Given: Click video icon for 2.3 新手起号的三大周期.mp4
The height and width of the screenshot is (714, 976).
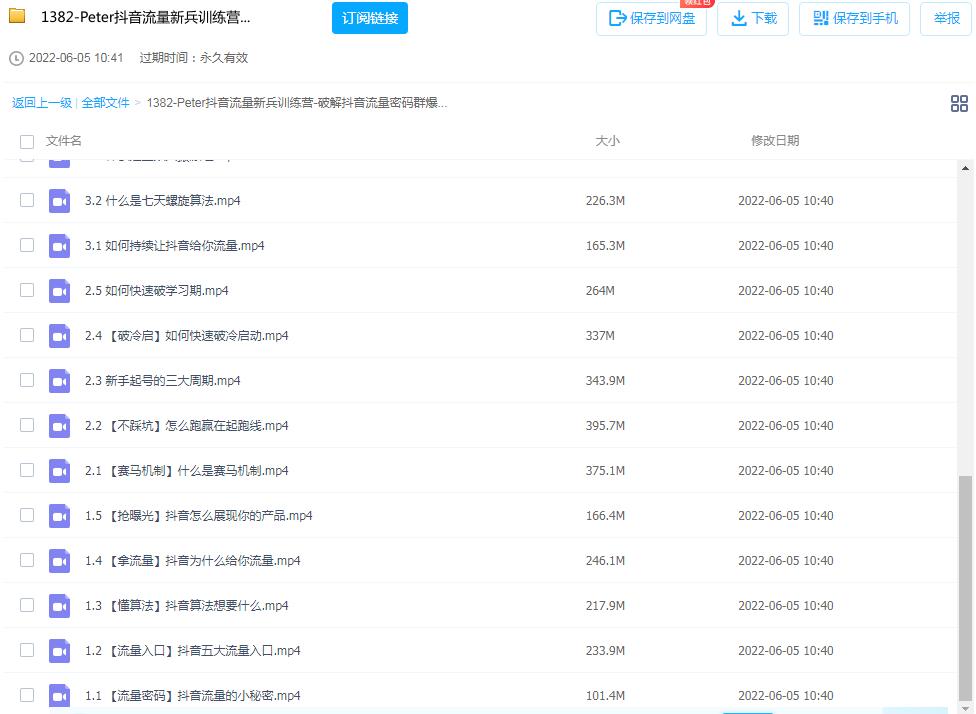Looking at the screenshot, I should 60,381.
